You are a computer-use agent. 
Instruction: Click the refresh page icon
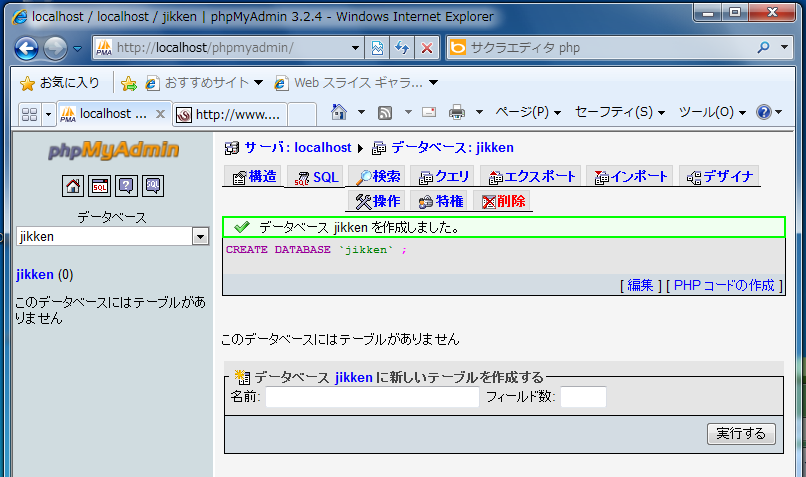[403, 48]
